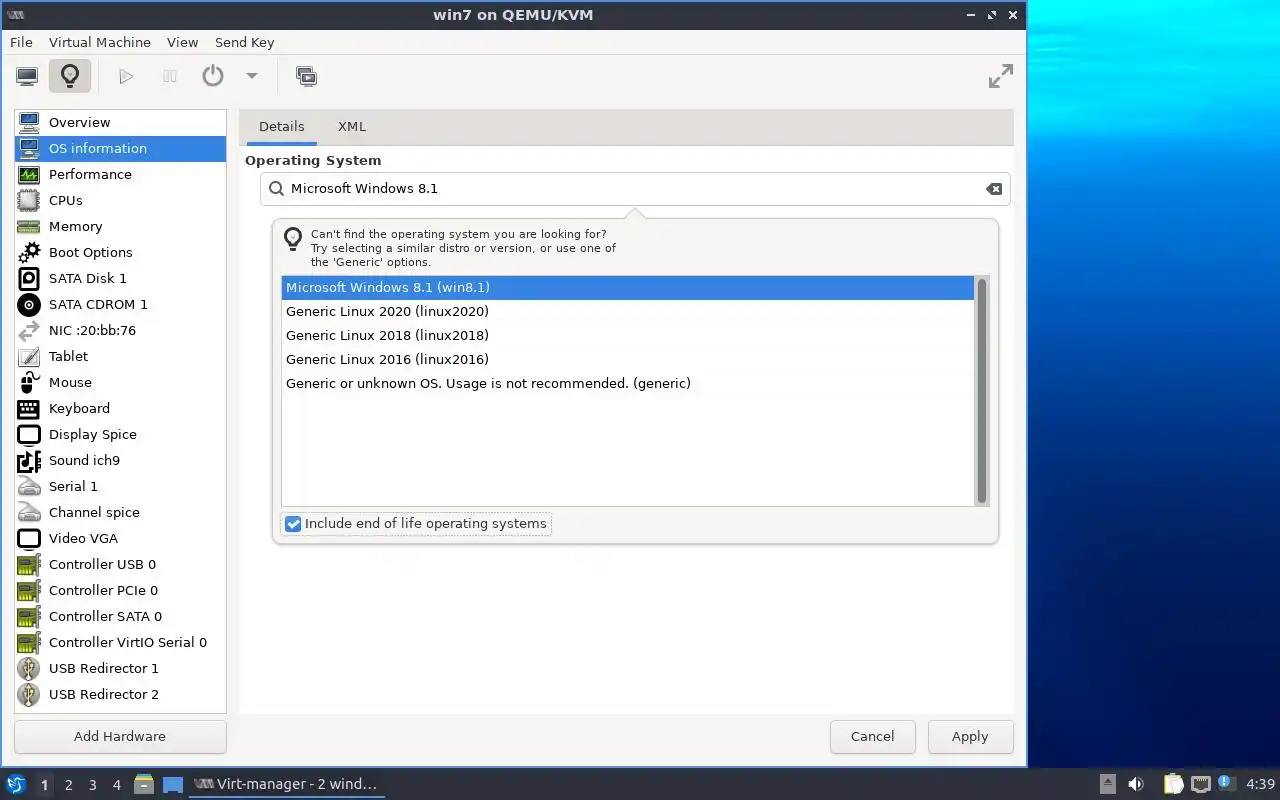Open the desktop start menu icon
This screenshot has height=800, width=1280.
click(15, 784)
